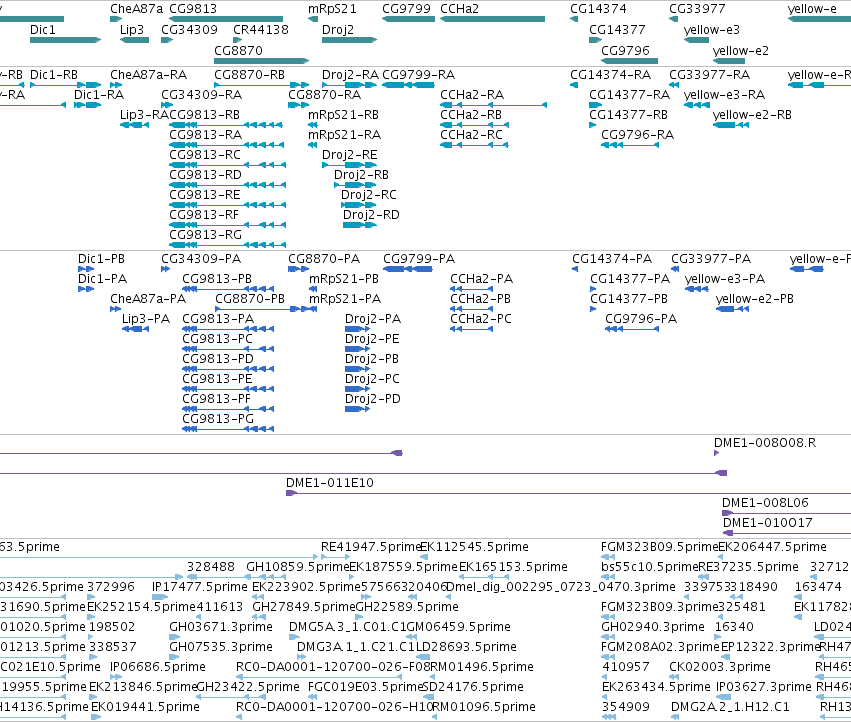Select the EST label "EK112545.5prime"
Viewport: 851px width, 722px height.
click(x=474, y=547)
